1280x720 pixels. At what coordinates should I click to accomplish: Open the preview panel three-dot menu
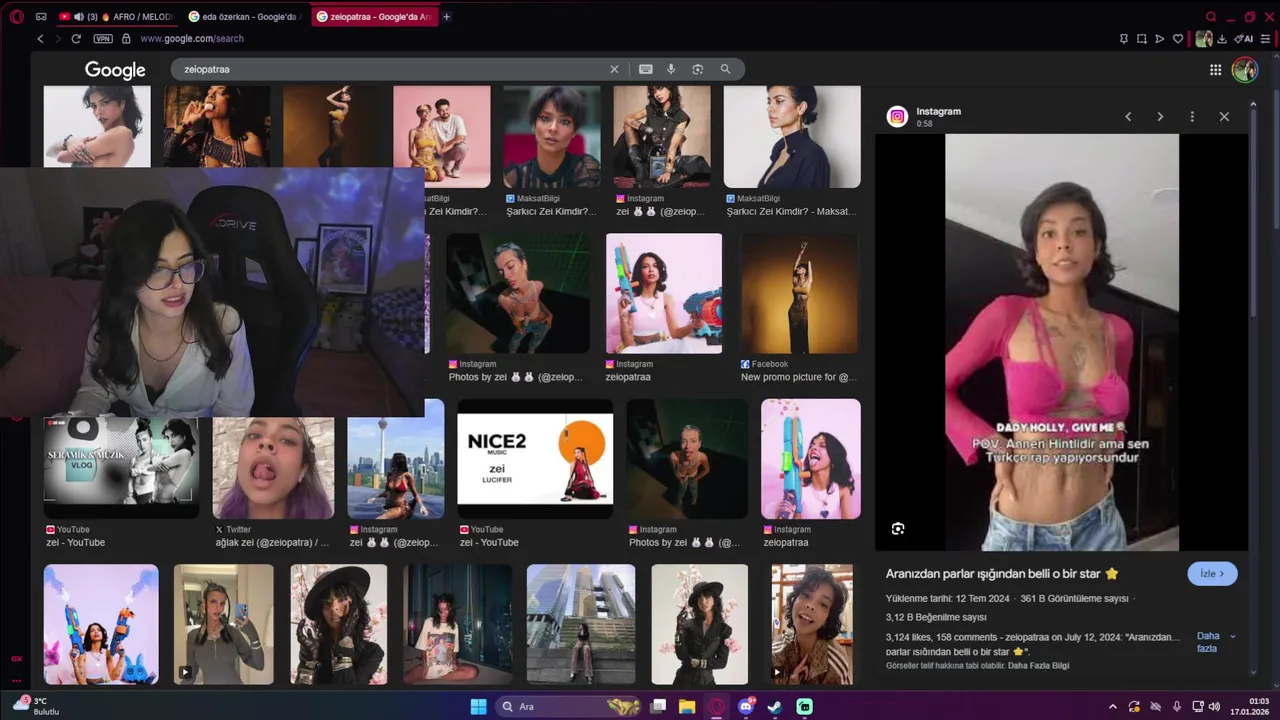[x=1192, y=117]
